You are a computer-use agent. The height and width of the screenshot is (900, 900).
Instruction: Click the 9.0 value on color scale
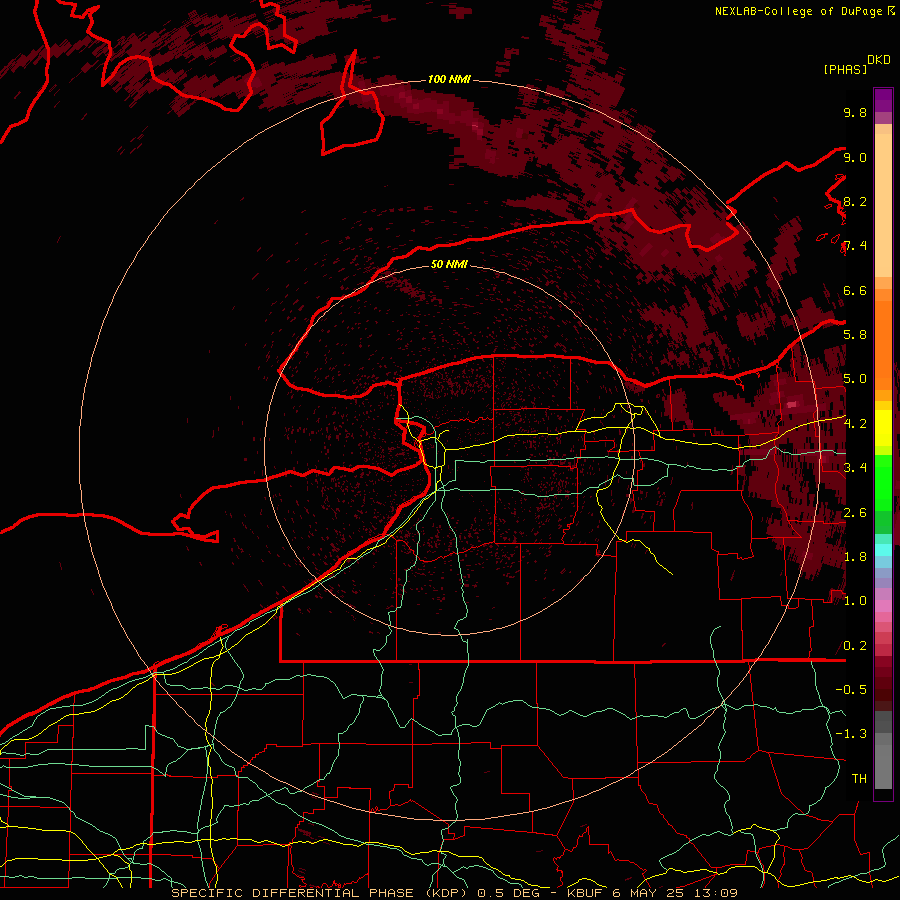[855, 157]
